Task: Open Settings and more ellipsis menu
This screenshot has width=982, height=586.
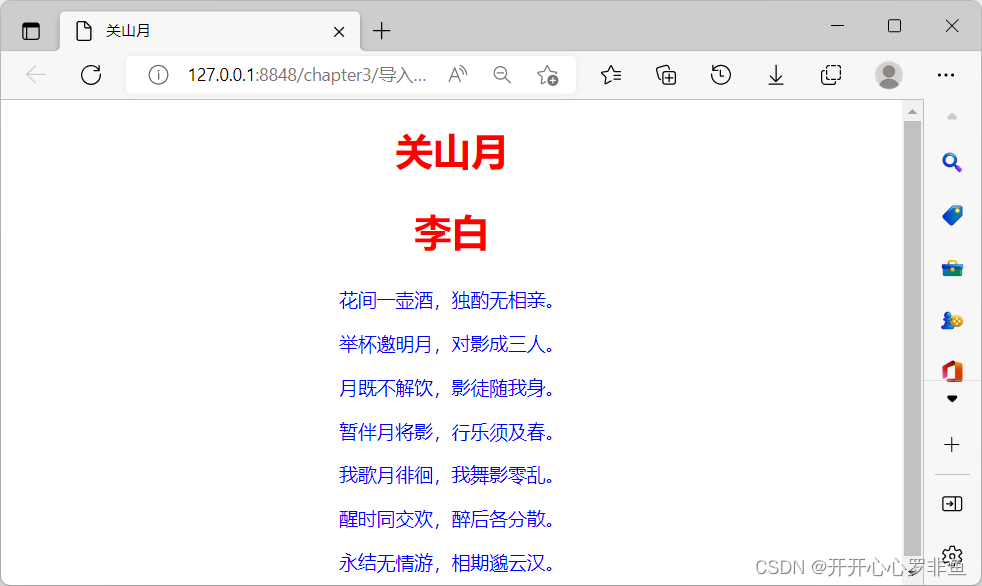Action: [x=946, y=75]
